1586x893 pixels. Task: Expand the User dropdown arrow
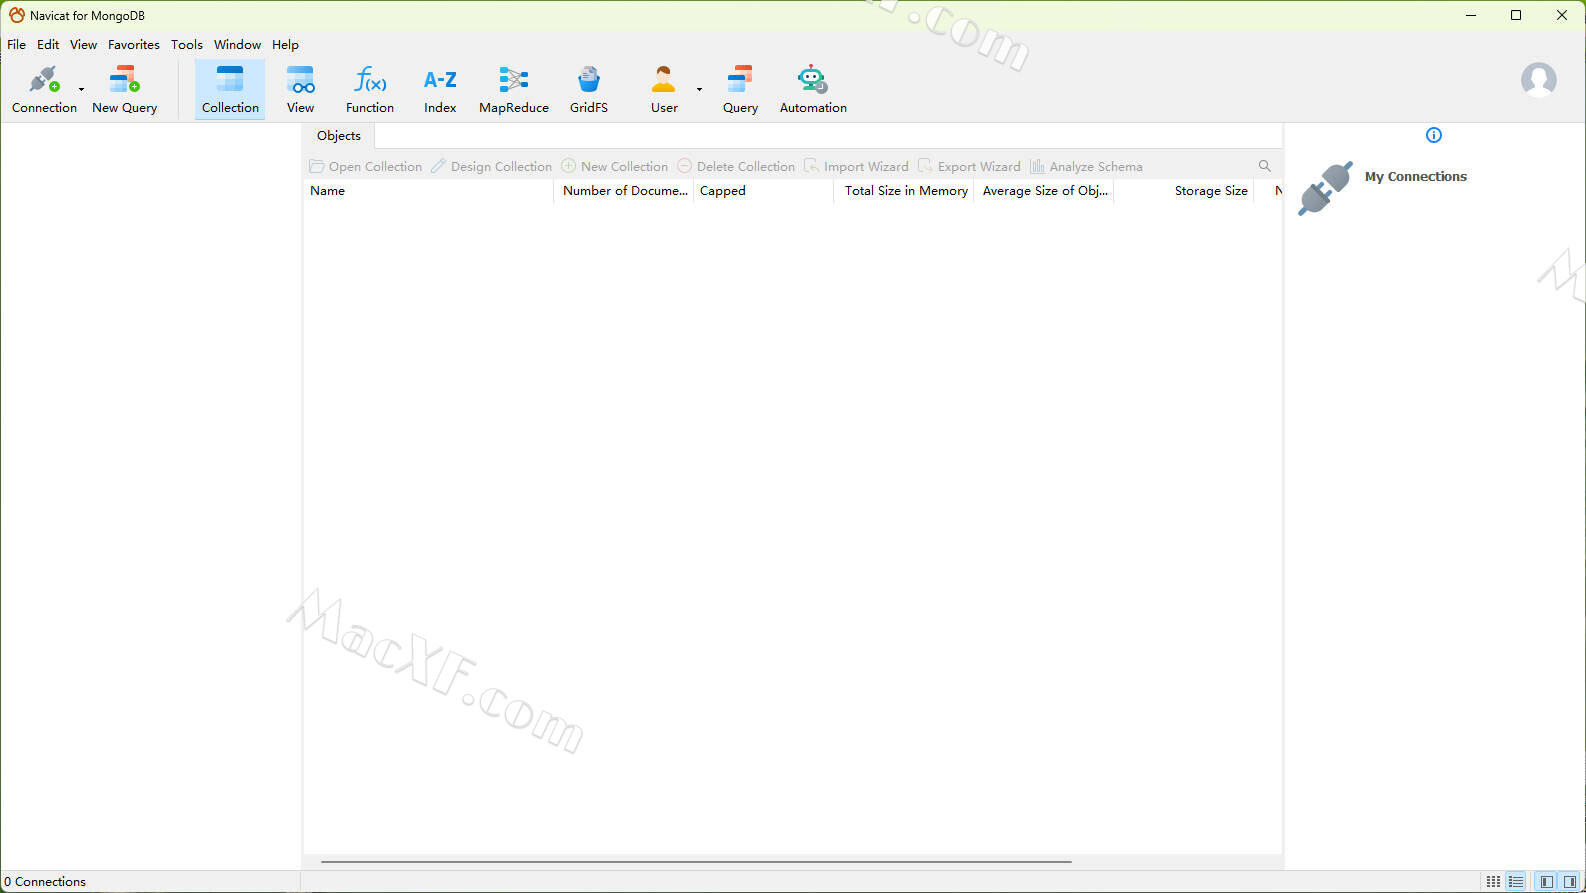click(699, 90)
